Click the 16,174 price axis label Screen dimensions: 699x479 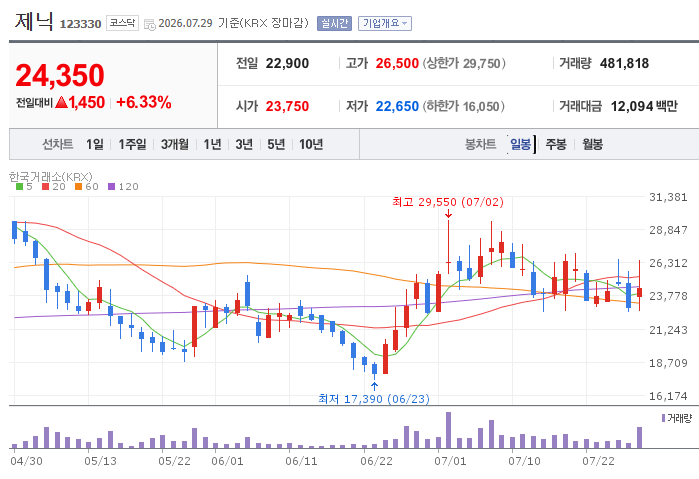tap(668, 396)
